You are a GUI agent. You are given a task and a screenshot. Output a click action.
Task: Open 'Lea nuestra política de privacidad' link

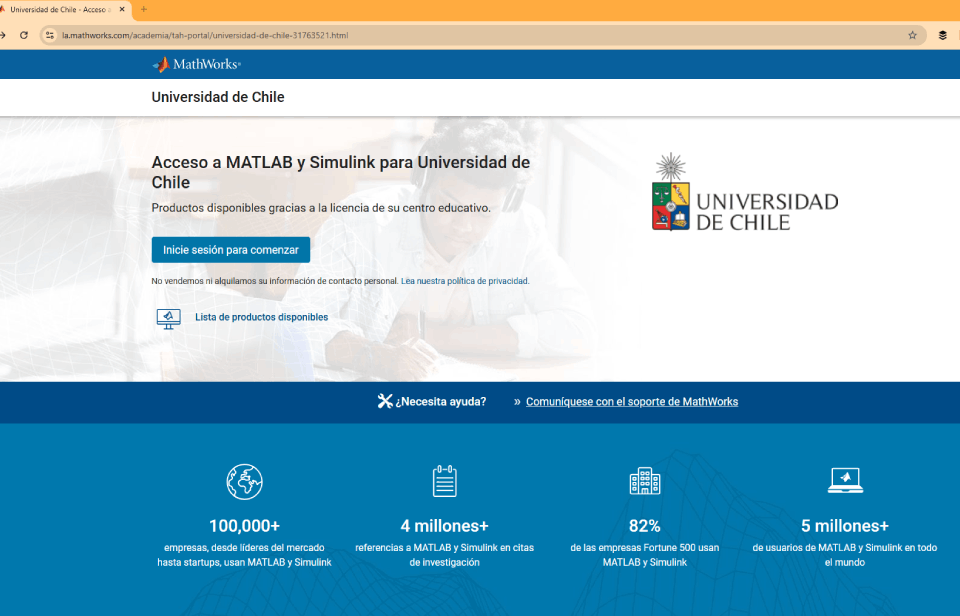click(x=464, y=281)
